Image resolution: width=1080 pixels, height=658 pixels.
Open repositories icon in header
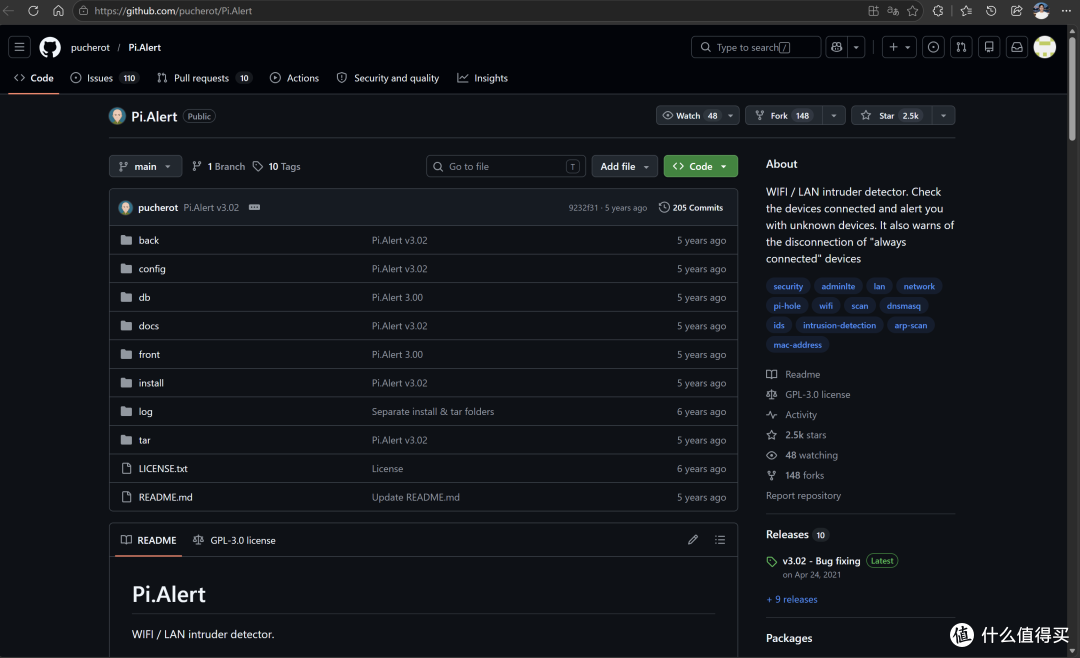[x=989, y=47]
